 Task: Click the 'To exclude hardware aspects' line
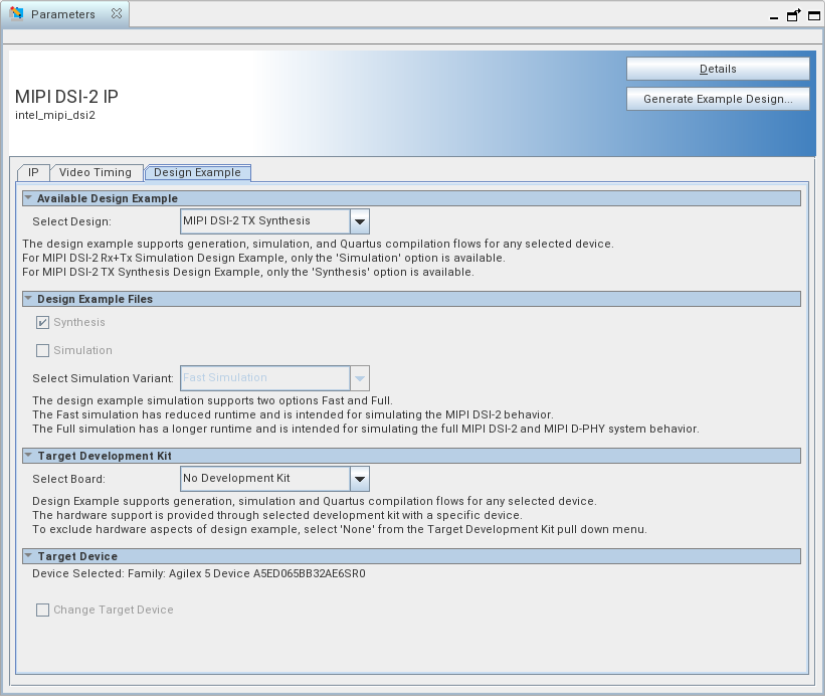(339, 529)
